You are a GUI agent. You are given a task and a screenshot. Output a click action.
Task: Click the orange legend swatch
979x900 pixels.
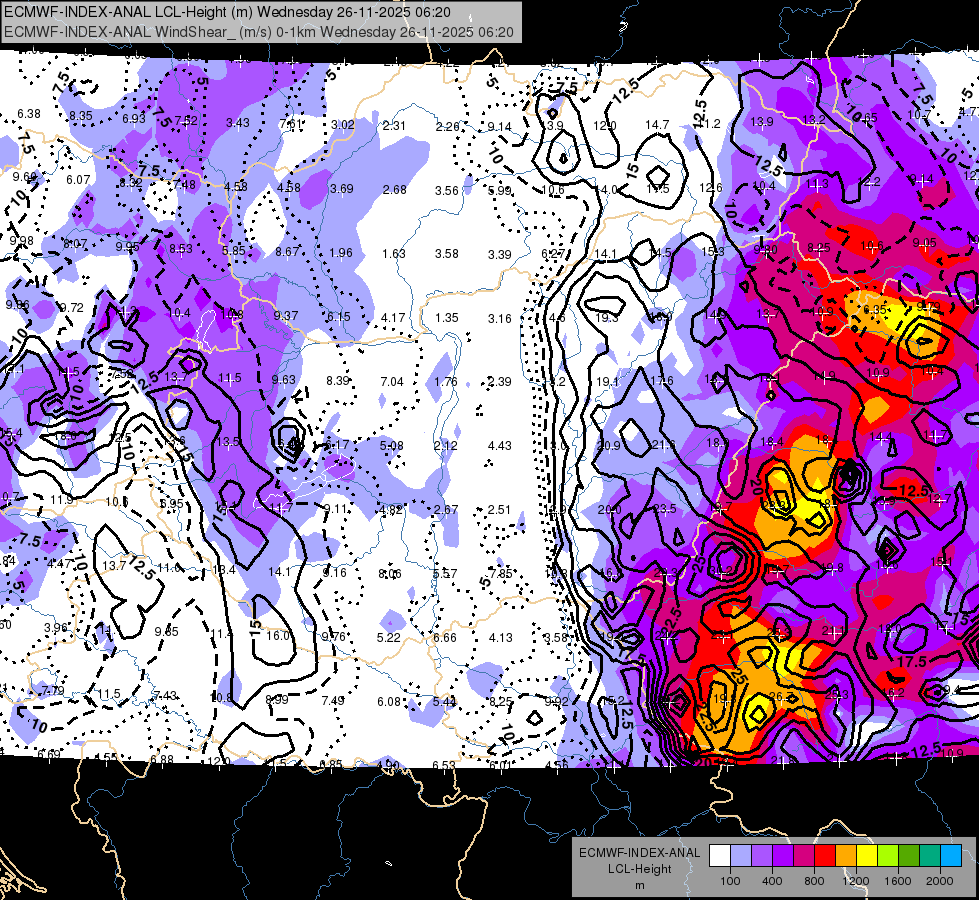[x=846, y=856]
